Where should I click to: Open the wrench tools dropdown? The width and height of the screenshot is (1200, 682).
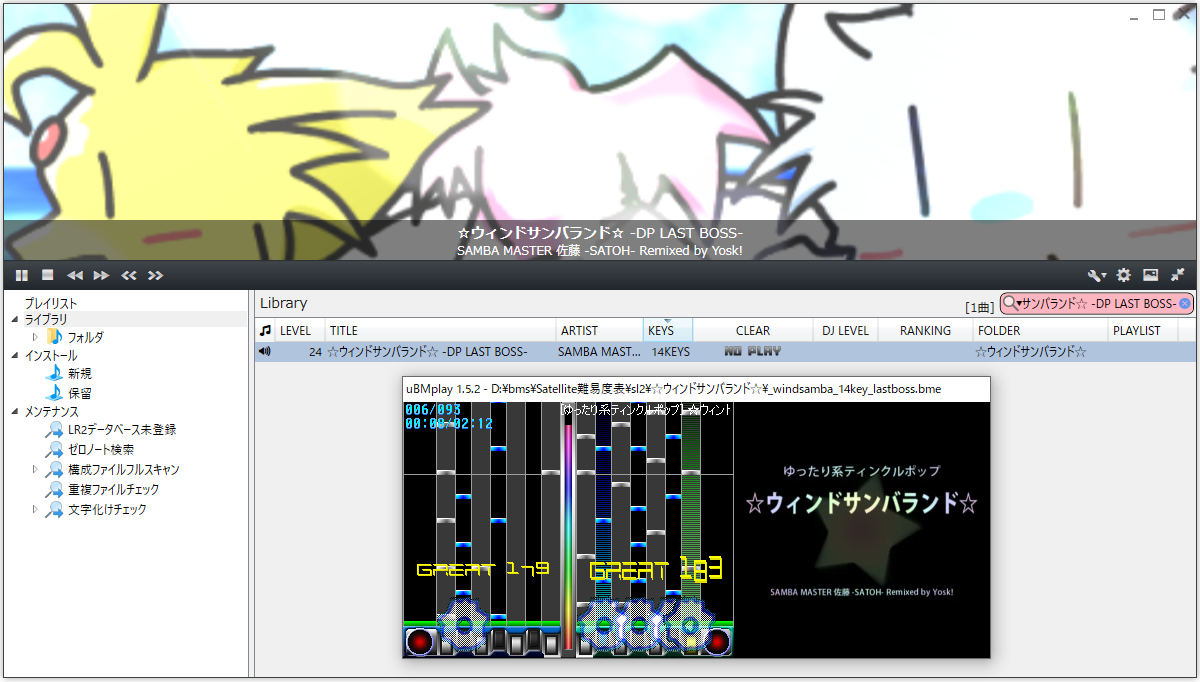click(1097, 275)
